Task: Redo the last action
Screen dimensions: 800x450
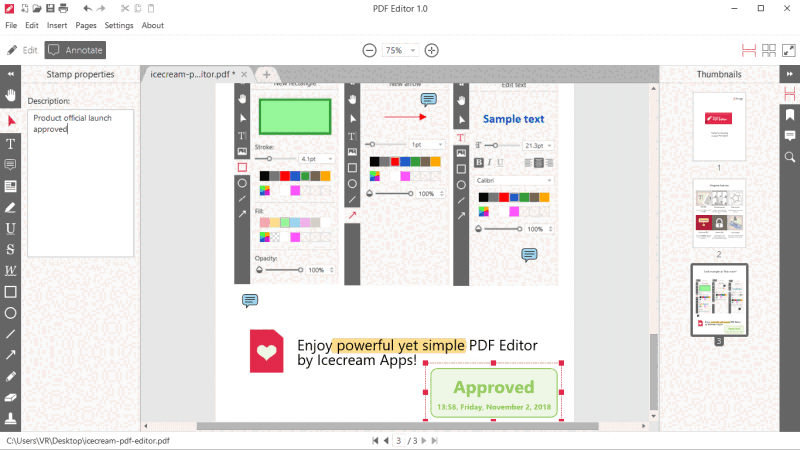Action: pos(101,8)
